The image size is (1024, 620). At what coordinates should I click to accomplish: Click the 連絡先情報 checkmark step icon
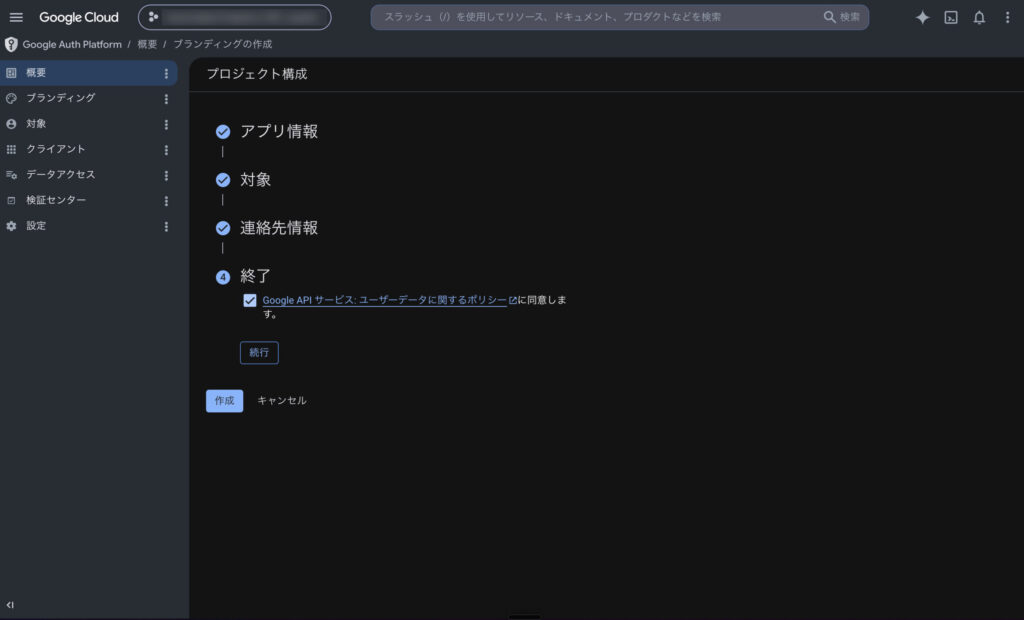pos(223,228)
